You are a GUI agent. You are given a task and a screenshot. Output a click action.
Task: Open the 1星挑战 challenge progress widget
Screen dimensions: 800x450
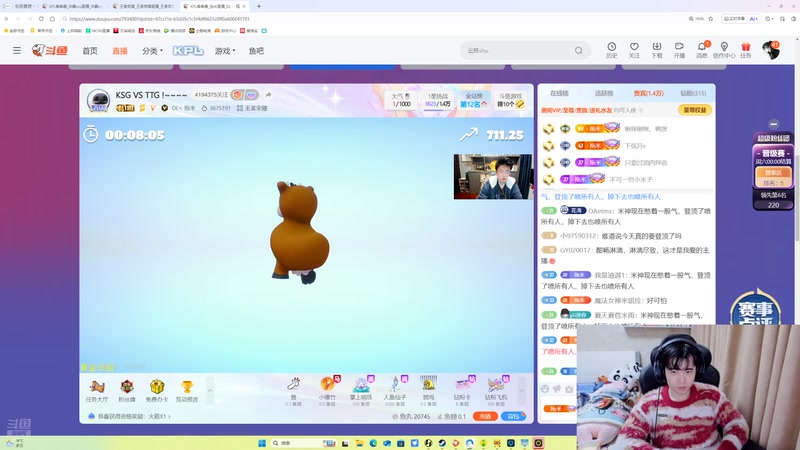click(x=437, y=100)
